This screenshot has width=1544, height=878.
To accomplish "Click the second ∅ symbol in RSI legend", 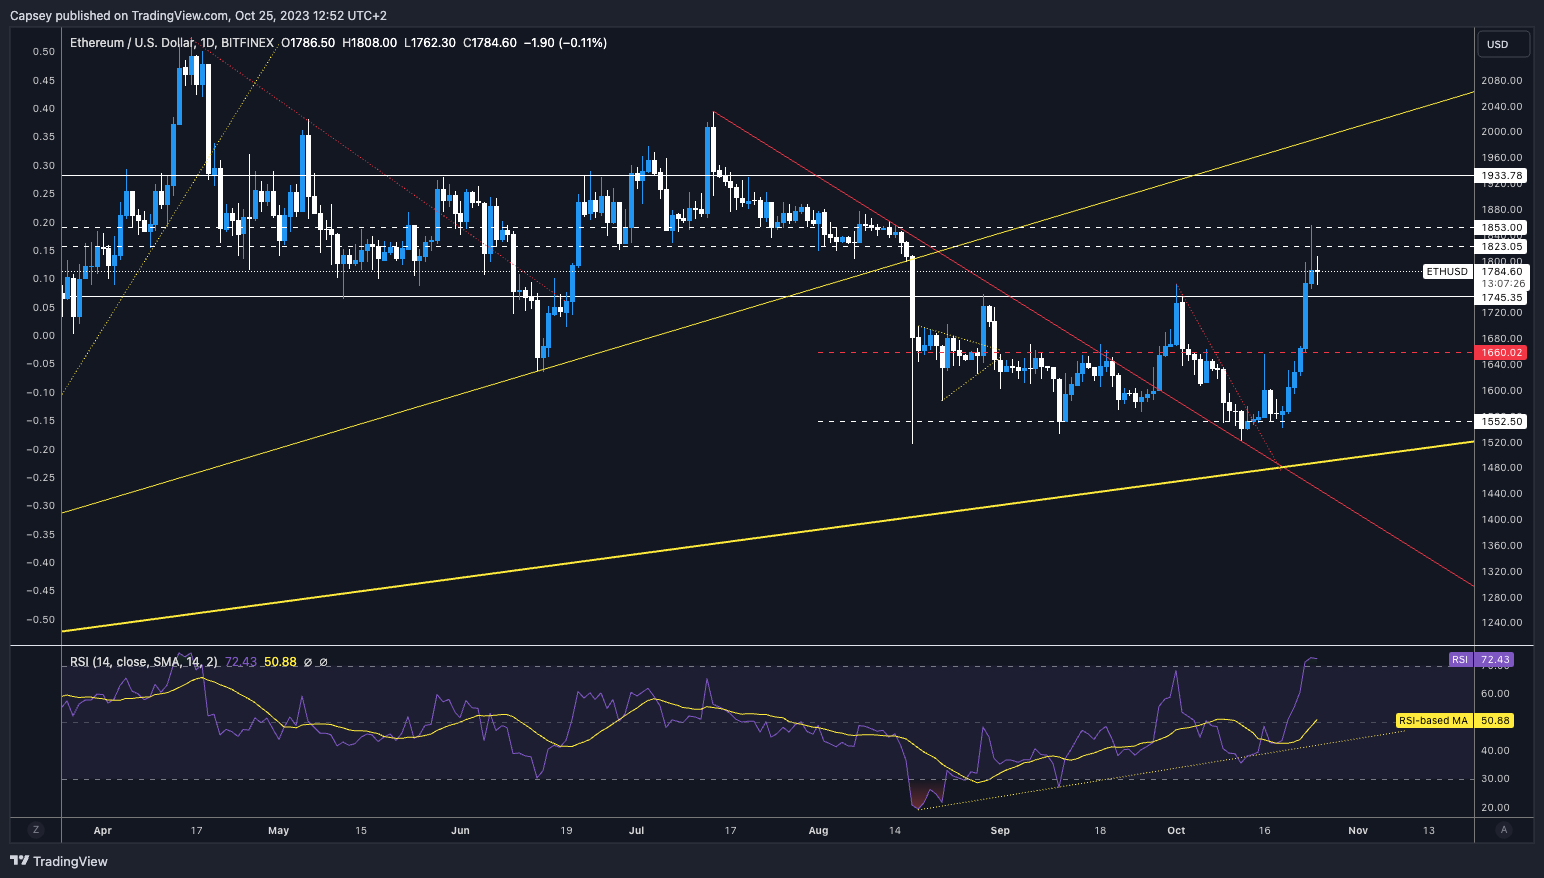I will click(x=324, y=662).
